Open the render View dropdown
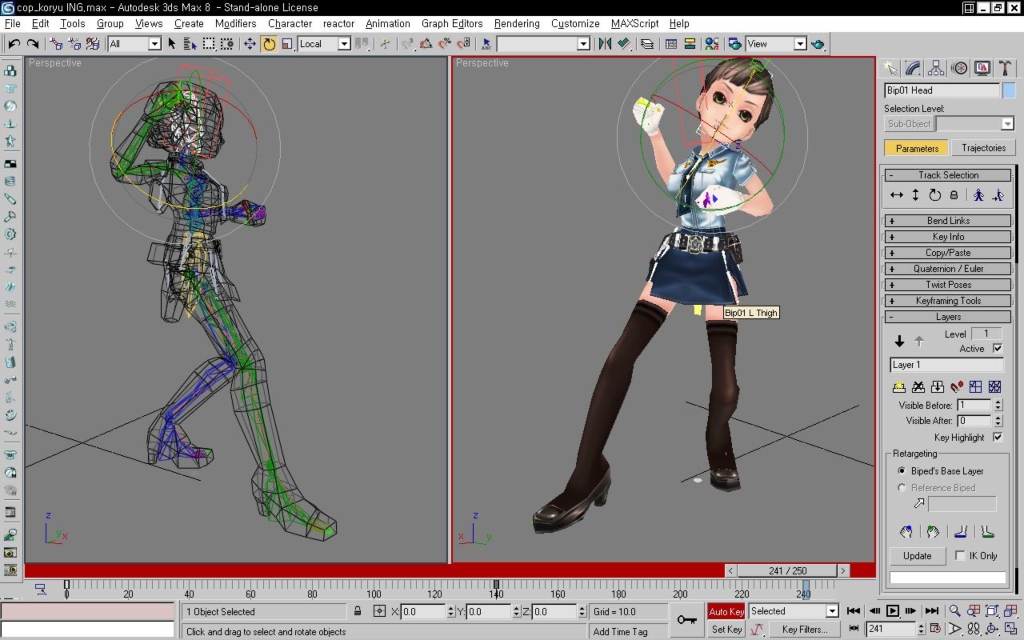The image size is (1024, 640). [x=800, y=44]
